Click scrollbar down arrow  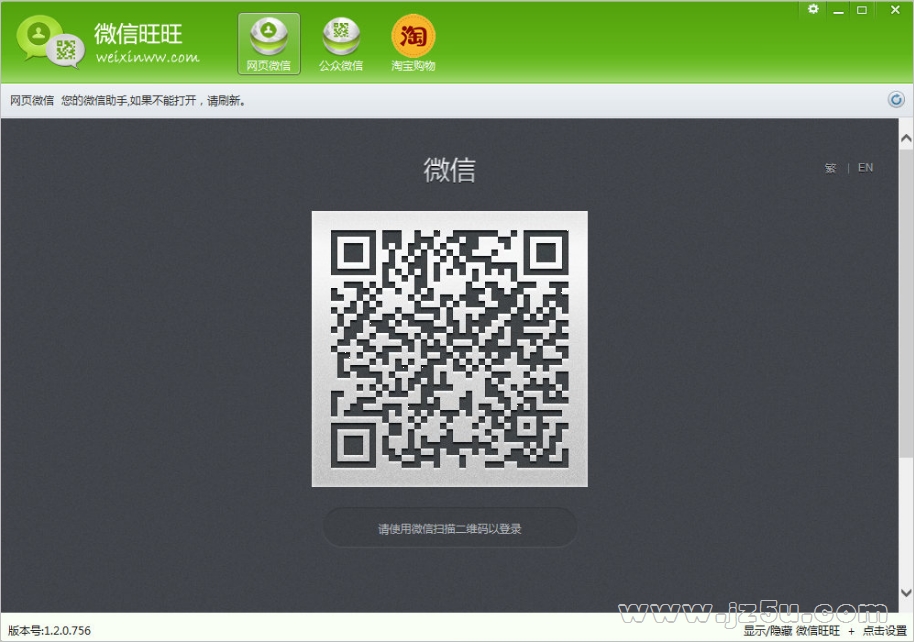[906, 593]
